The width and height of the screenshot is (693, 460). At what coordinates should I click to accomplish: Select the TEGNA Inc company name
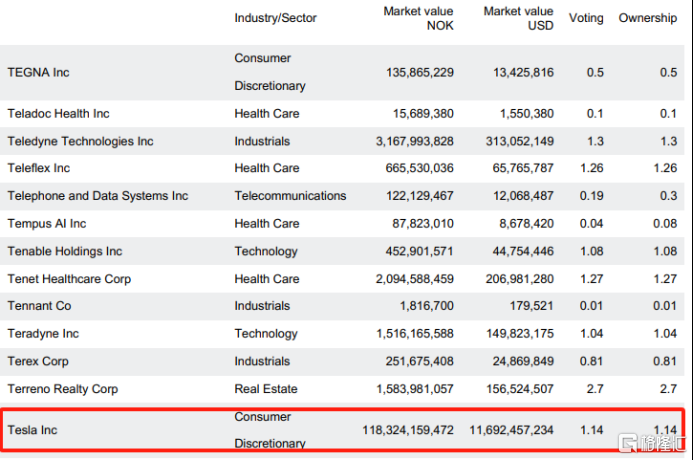38,72
